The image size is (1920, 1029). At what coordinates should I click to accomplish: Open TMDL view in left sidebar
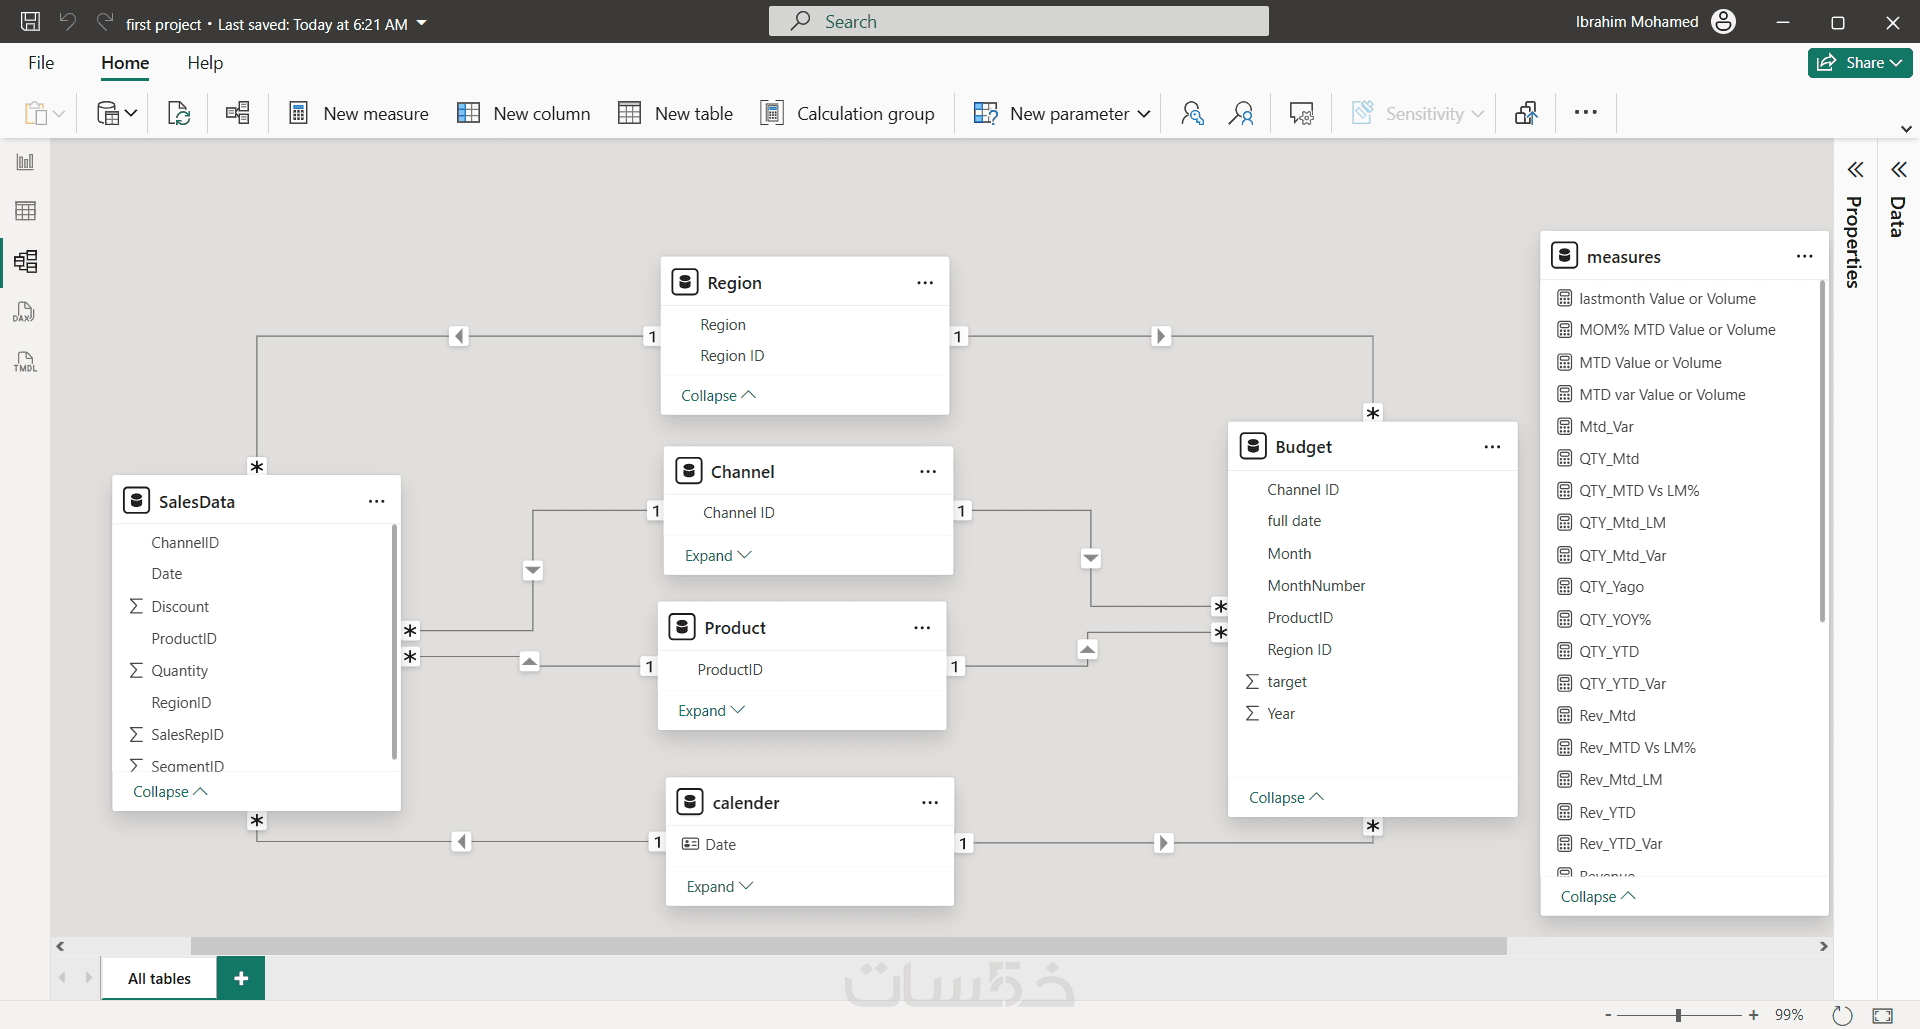[25, 362]
